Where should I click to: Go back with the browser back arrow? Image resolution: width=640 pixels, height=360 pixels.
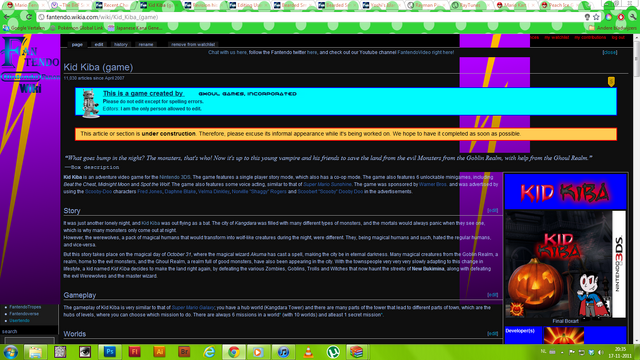tap(7, 17)
